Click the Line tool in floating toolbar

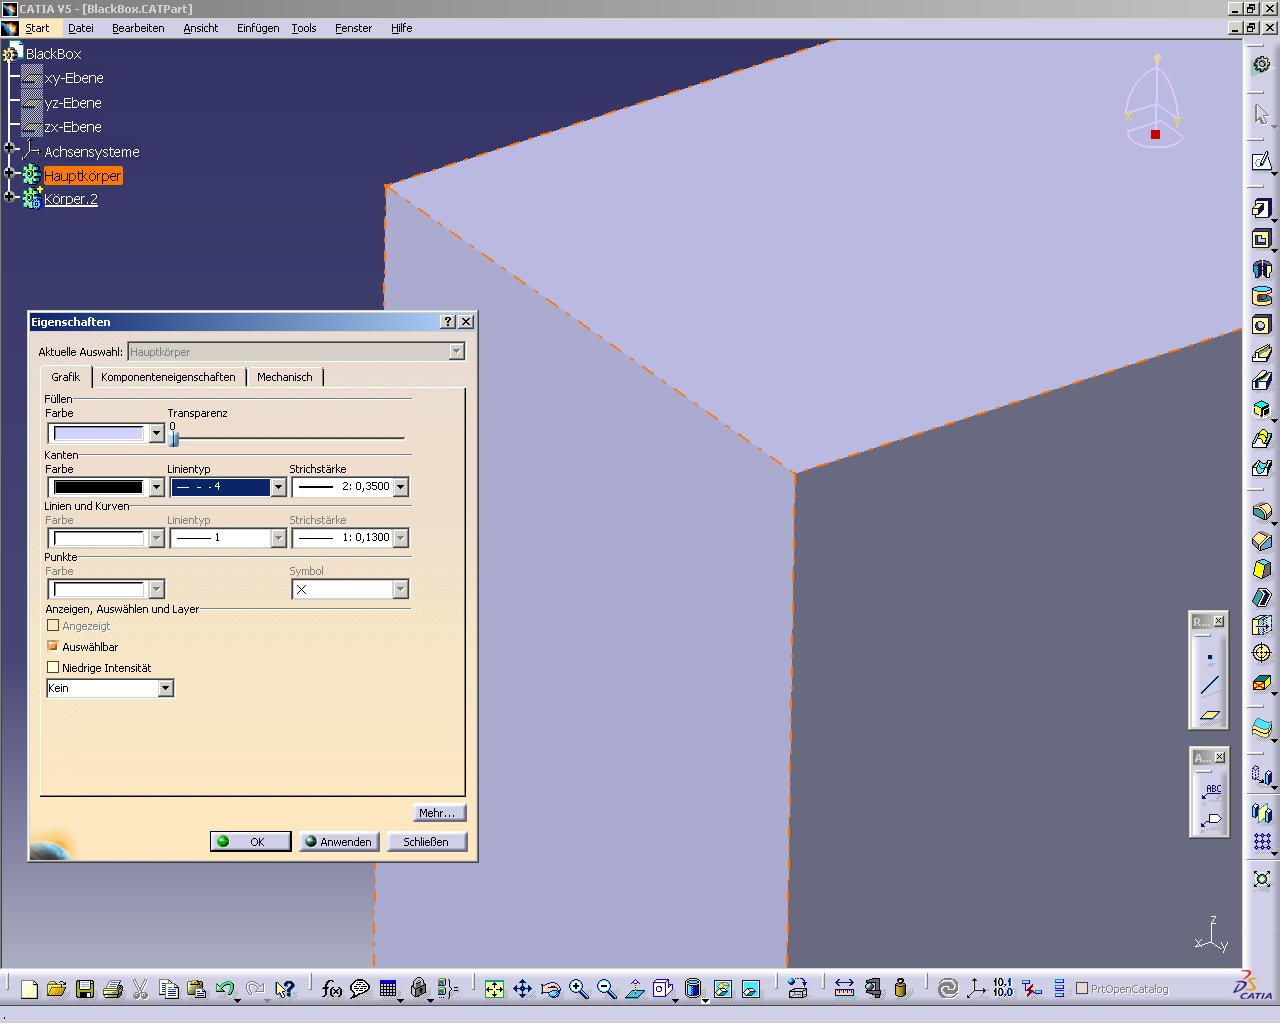tap(1209, 686)
